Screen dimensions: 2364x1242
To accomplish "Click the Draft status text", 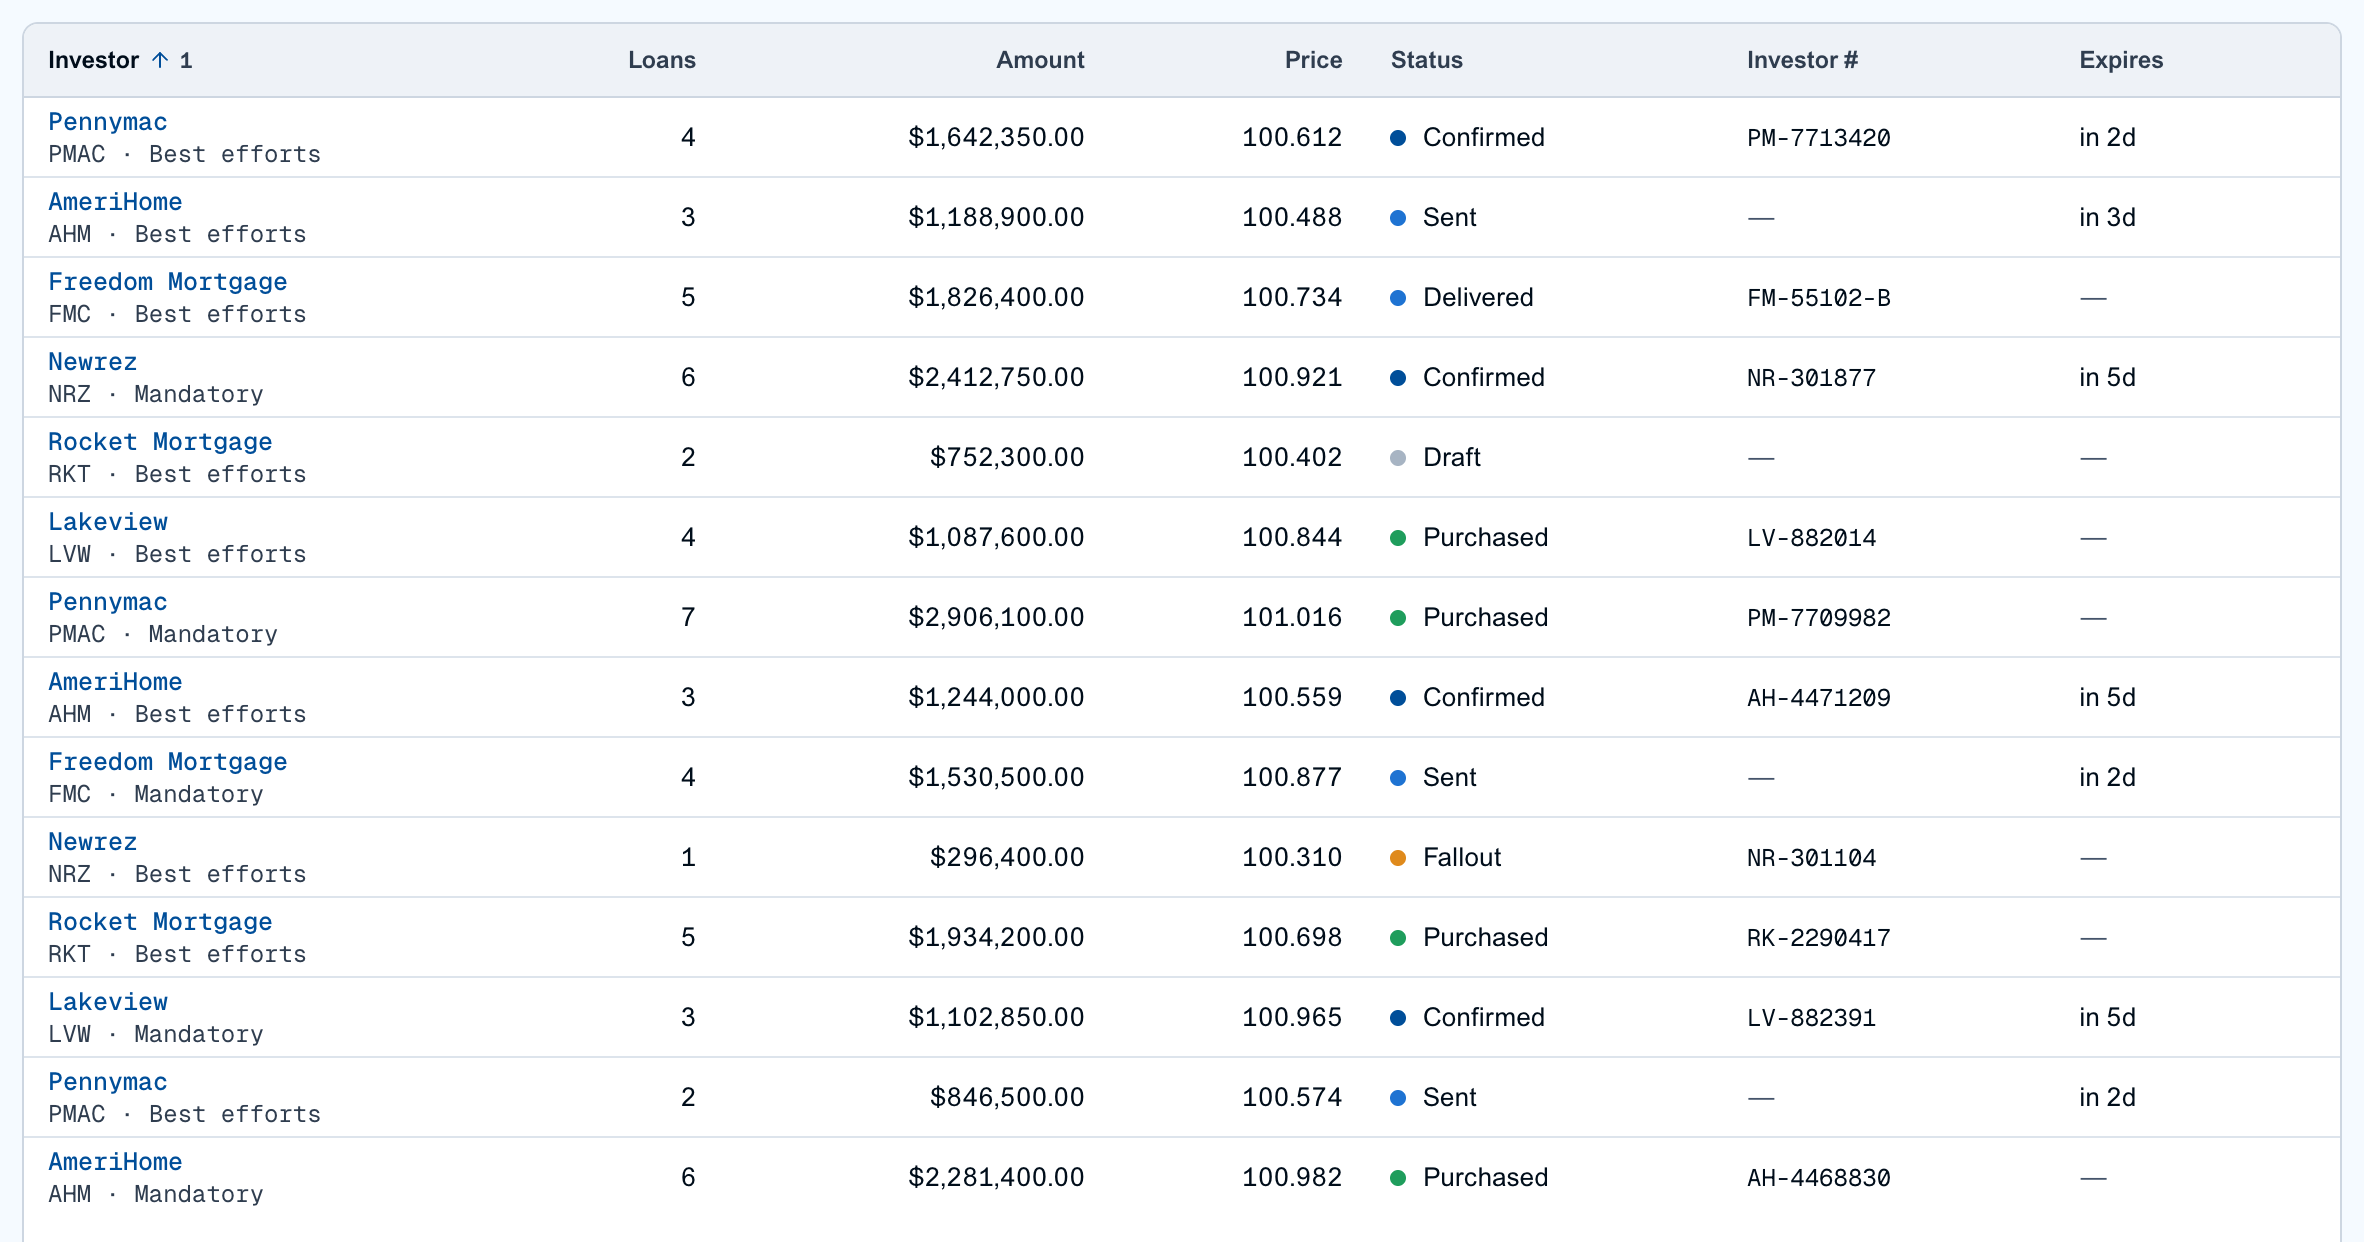I will coord(1452,457).
